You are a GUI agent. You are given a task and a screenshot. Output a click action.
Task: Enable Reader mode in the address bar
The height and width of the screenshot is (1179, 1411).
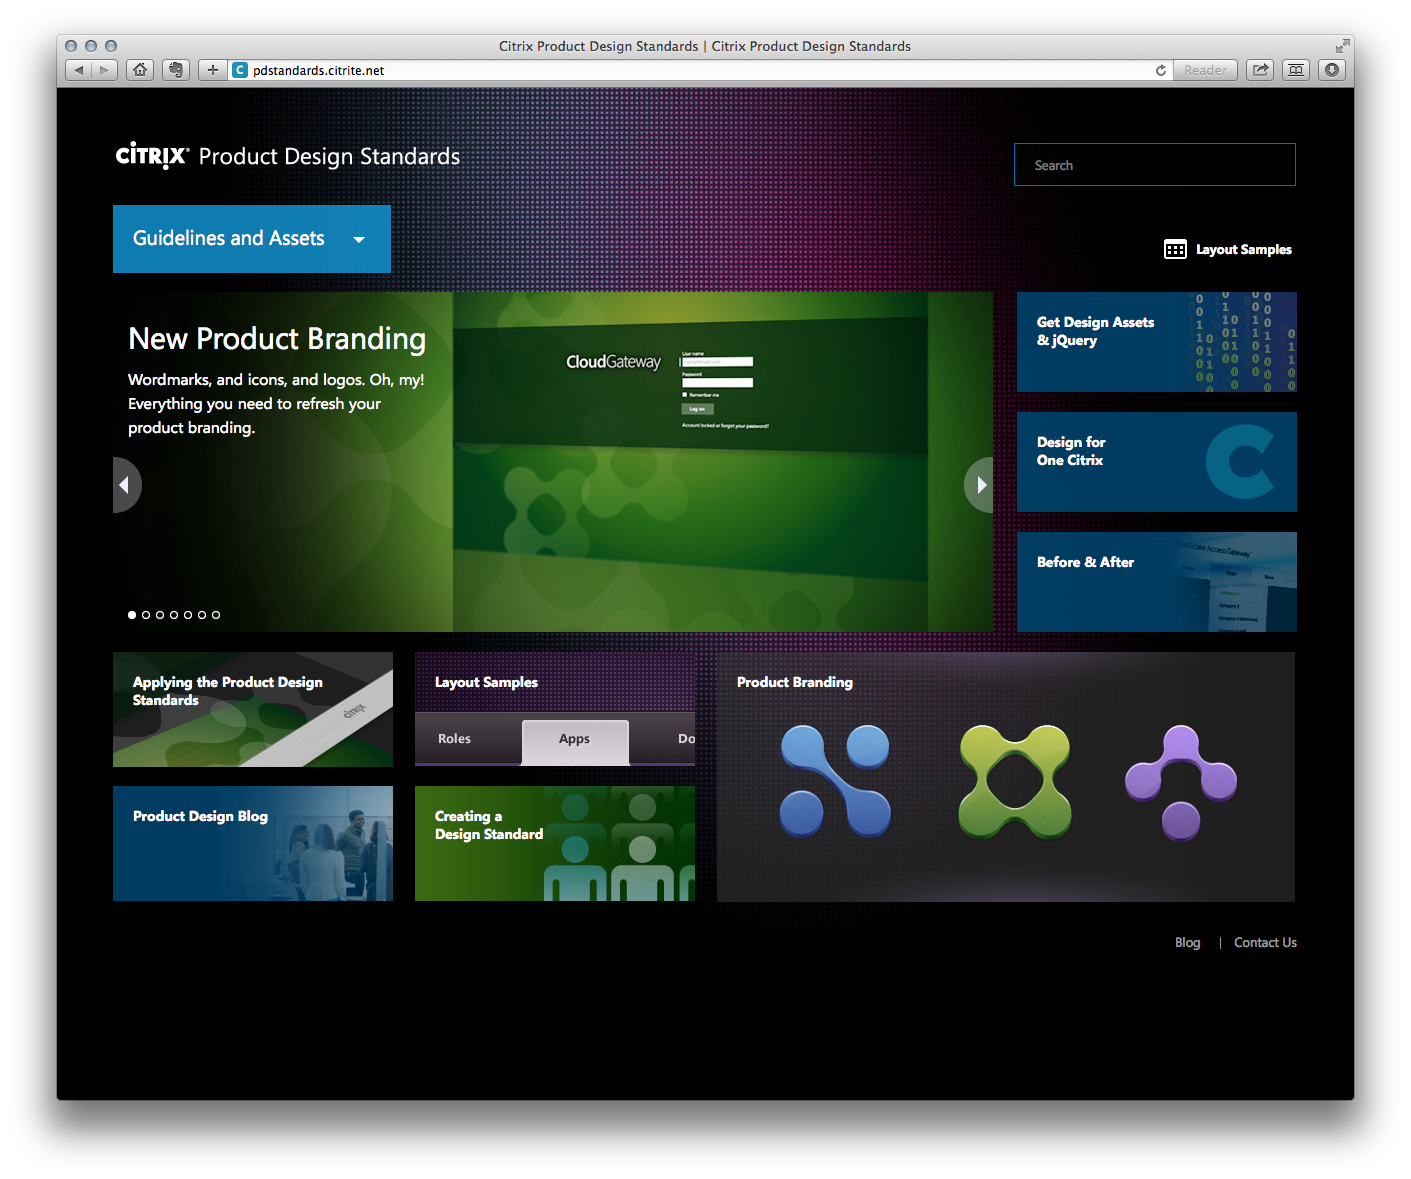(x=1205, y=70)
